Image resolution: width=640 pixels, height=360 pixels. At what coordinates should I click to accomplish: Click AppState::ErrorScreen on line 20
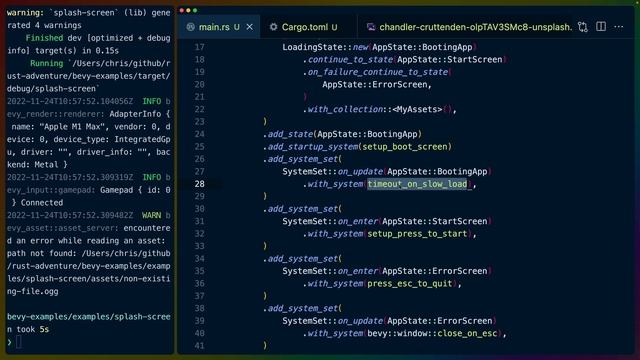[x=375, y=84]
